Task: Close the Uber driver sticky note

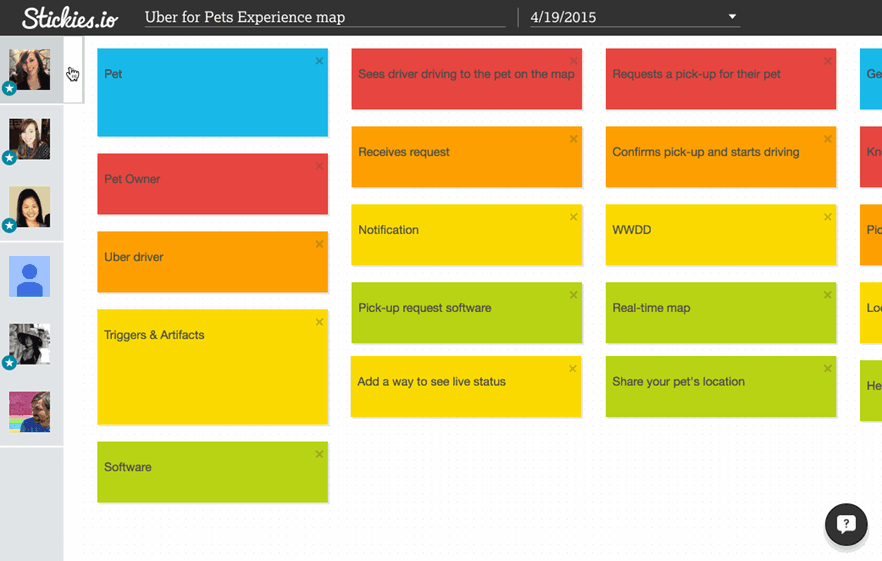Action: (x=319, y=244)
